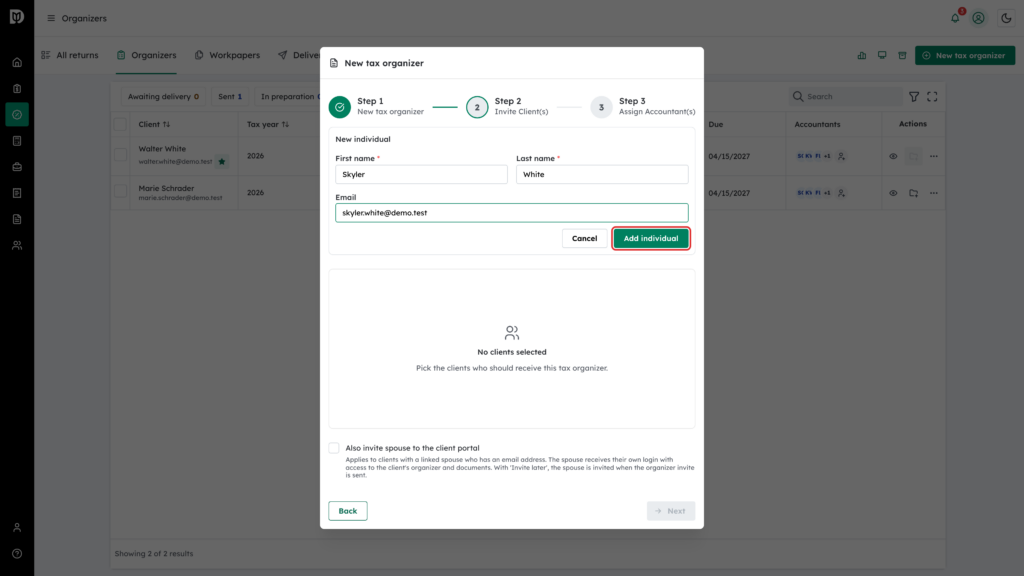Open the people/clients icon in sidebar

(17, 246)
